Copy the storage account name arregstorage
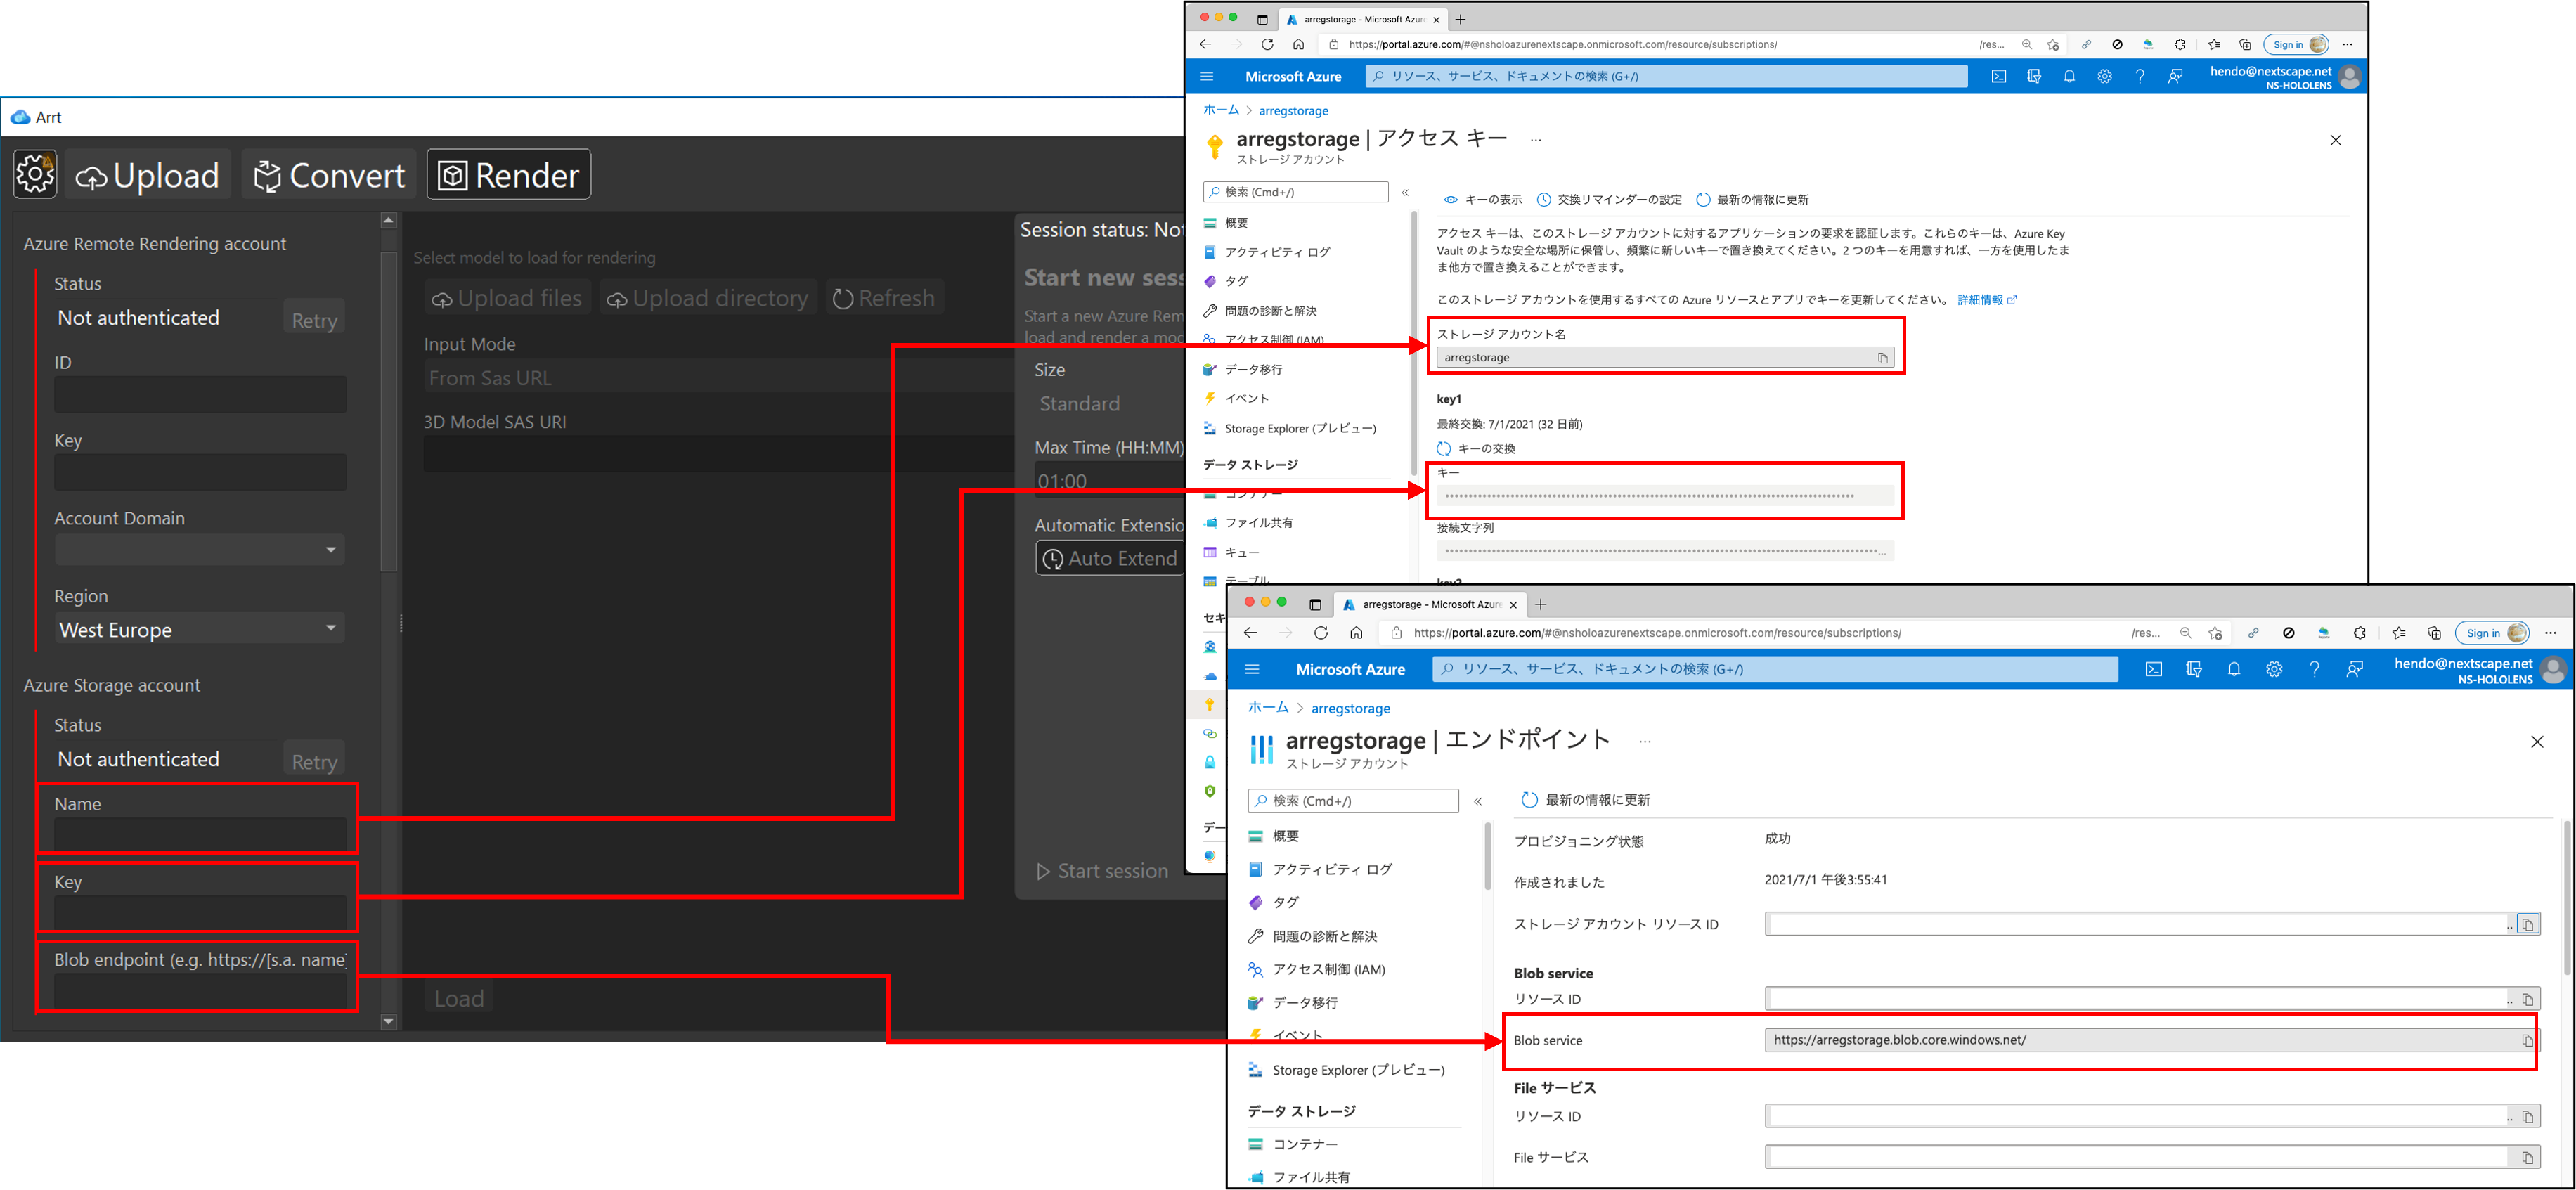The width and height of the screenshot is (2576, 1190). click(1882, 358)
